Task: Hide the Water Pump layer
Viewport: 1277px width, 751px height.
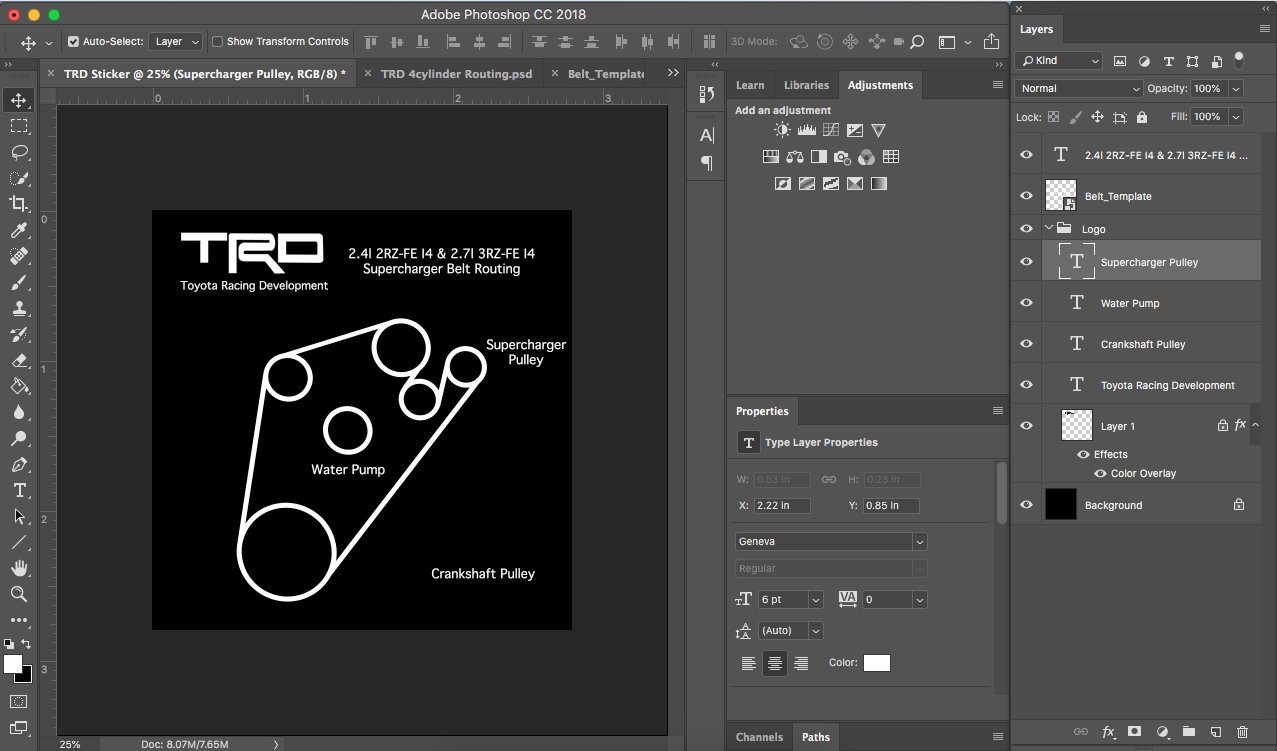Action: point(1026,303)
